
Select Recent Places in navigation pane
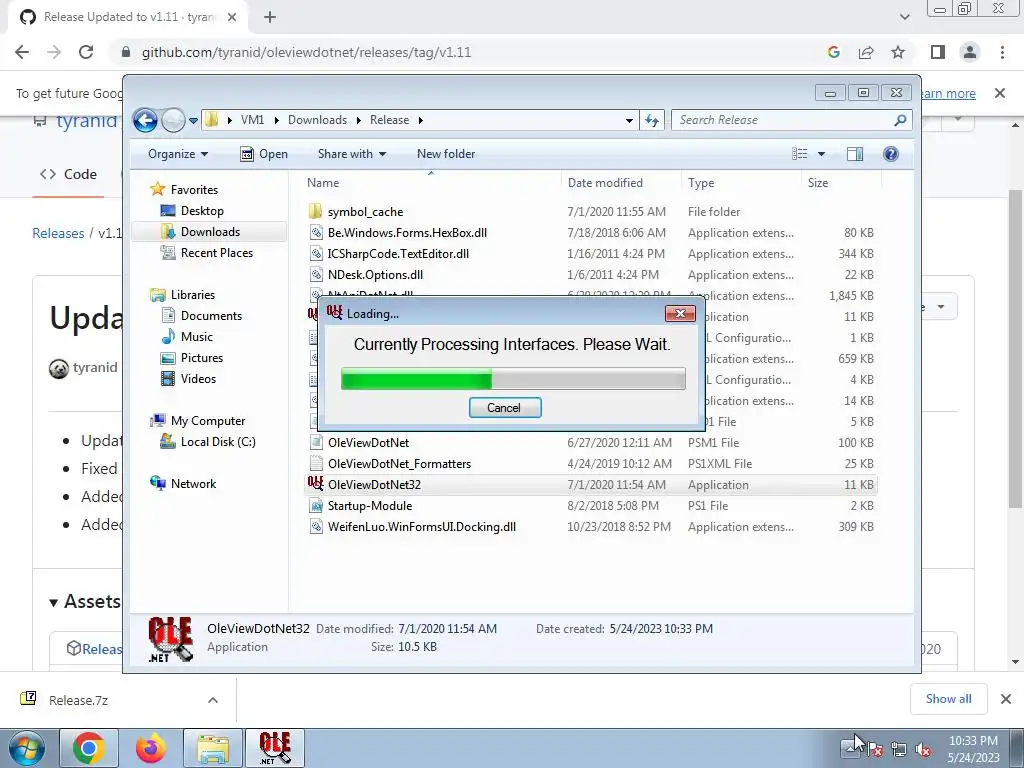tap(216, 253)
